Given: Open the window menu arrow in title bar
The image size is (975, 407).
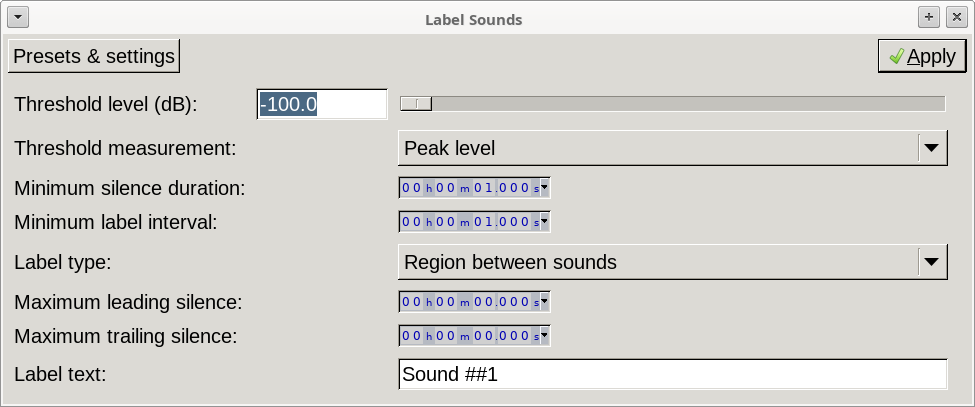Looking at the screenshot, I should point(18,17).
